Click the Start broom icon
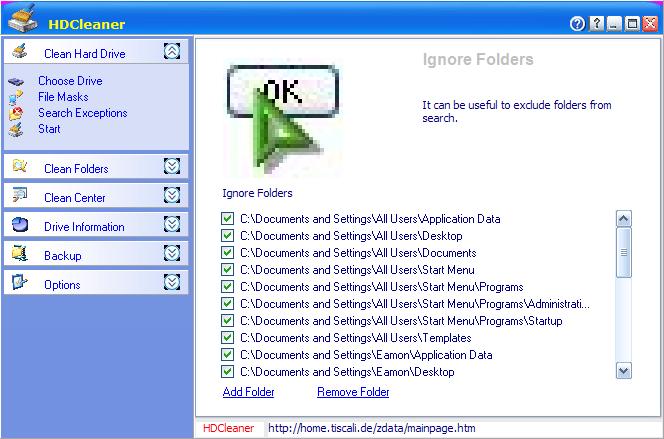Screen dimensions: 664x439 tap(16, 130)
